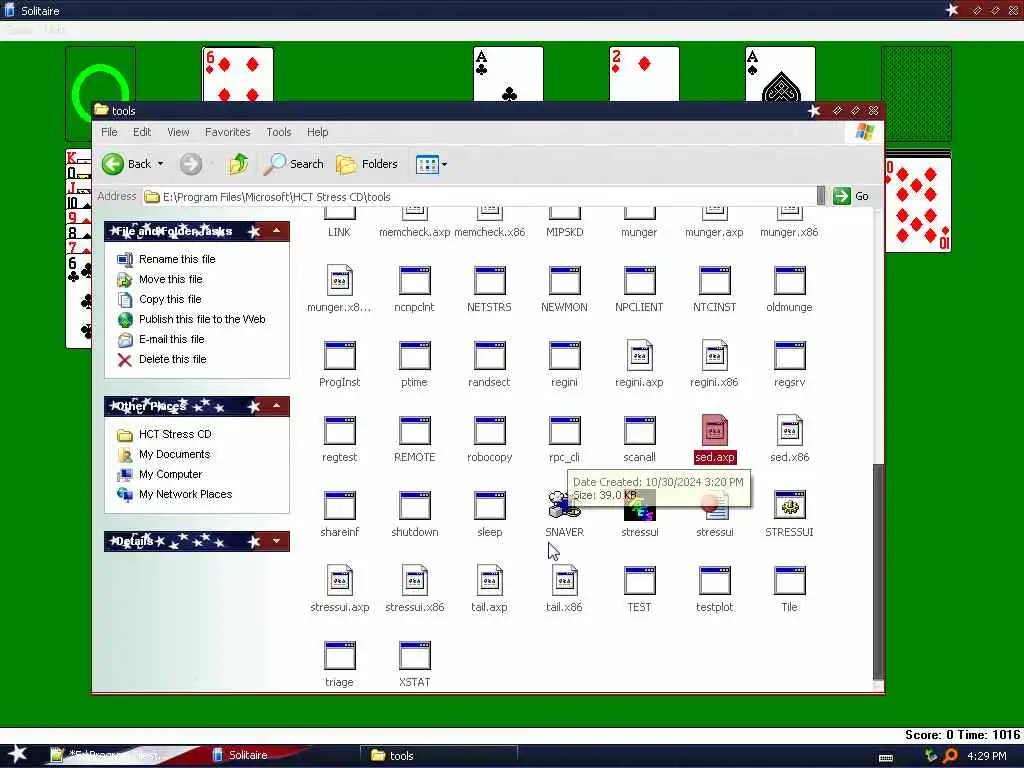Select the testplot executable icon

coord(714,581)
